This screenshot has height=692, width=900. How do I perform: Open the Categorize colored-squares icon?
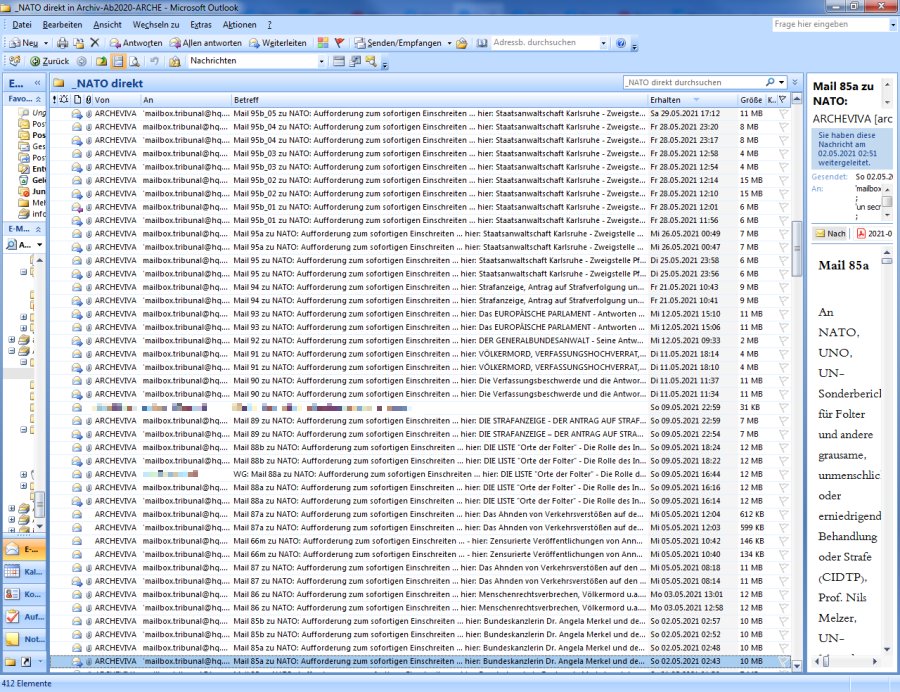323,43
